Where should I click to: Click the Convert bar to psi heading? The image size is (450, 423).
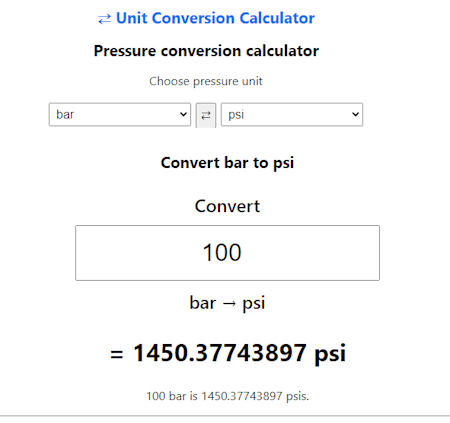click(227, 163)
